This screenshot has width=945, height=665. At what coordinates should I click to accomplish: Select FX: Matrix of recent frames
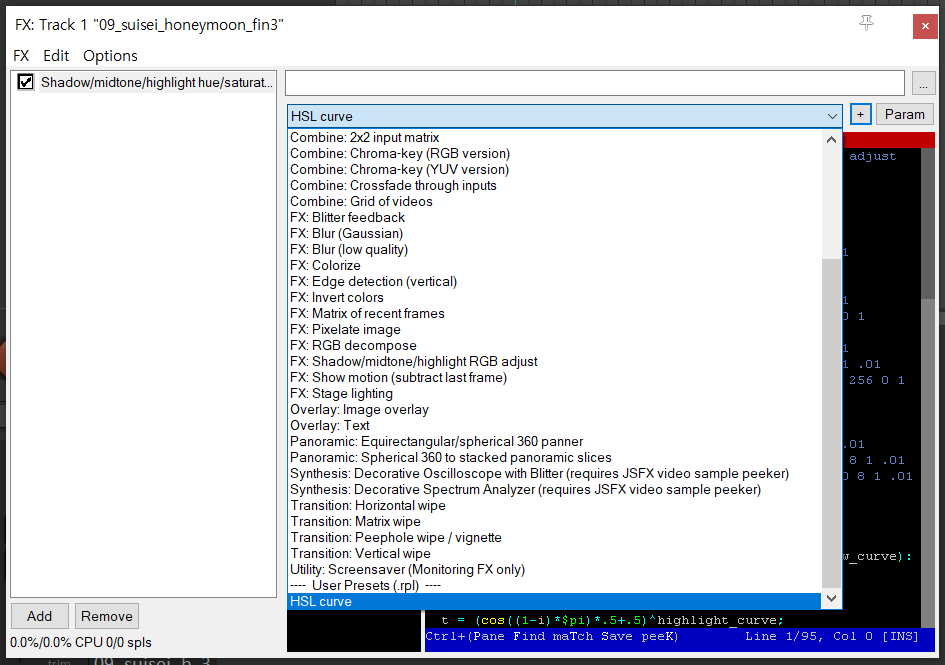554,314
